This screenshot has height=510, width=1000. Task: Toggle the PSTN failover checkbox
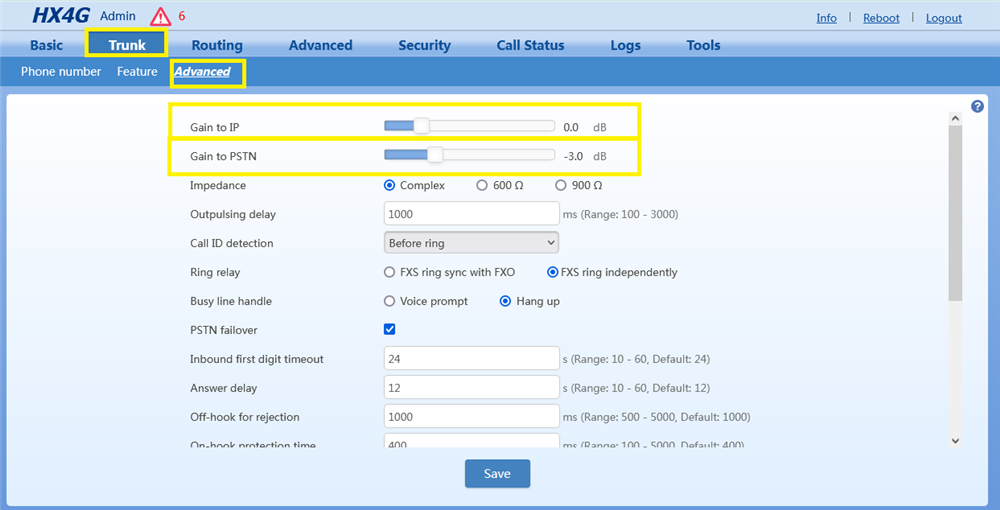pos(390,330)
